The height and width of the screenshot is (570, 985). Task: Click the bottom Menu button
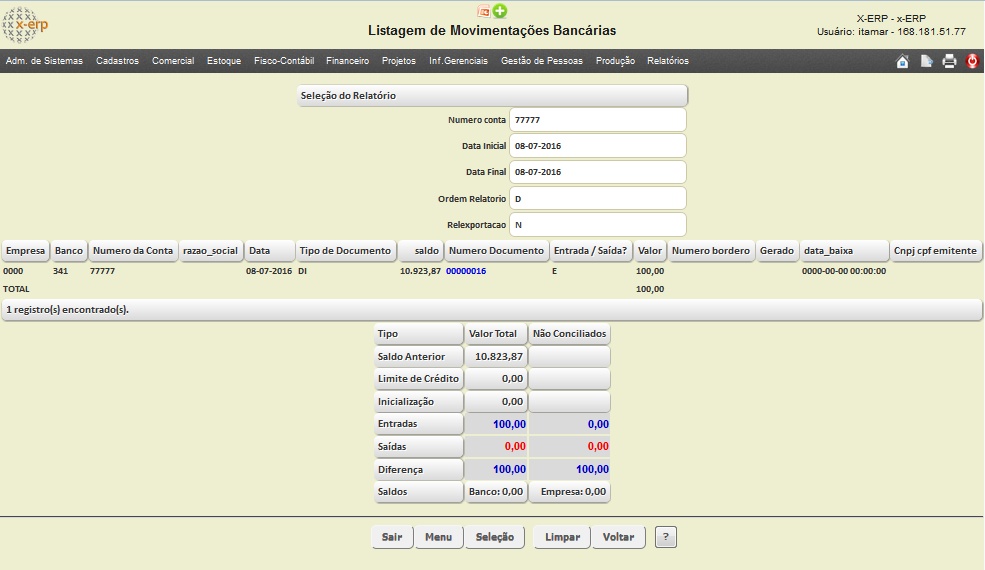coord(438,537)
